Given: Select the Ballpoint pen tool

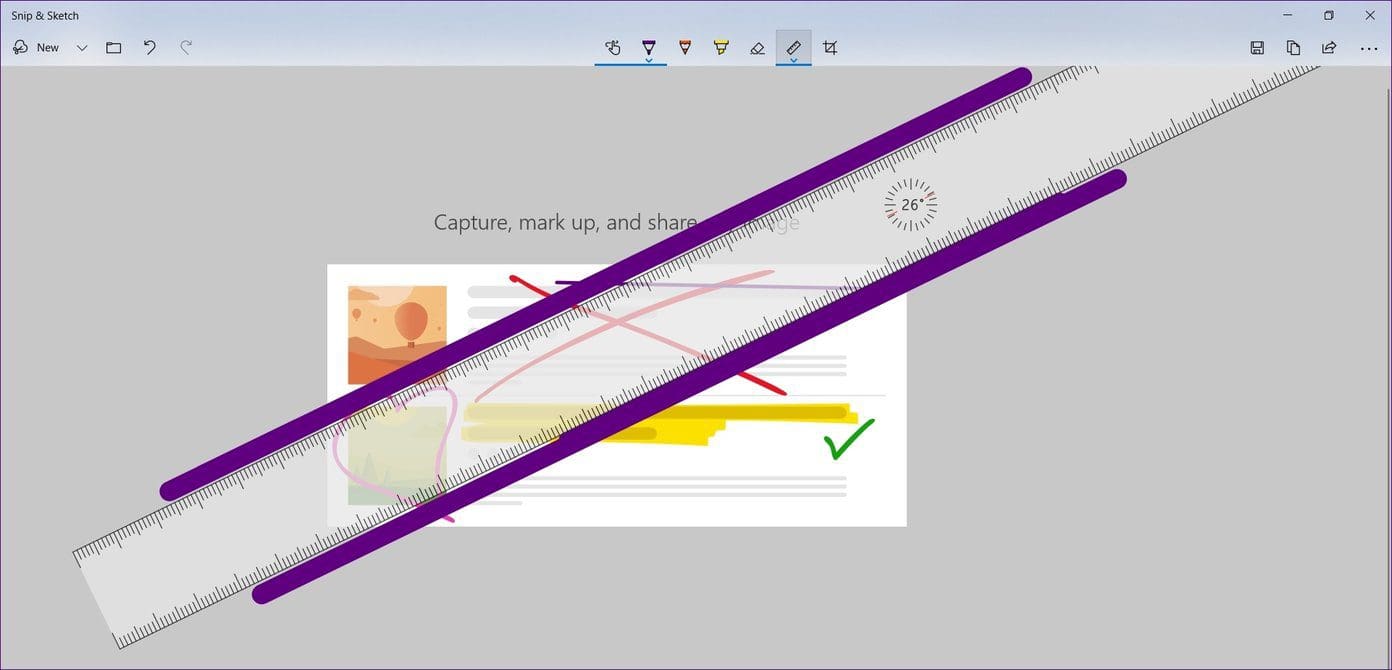Looking at the screenshot, I should 649,45.
